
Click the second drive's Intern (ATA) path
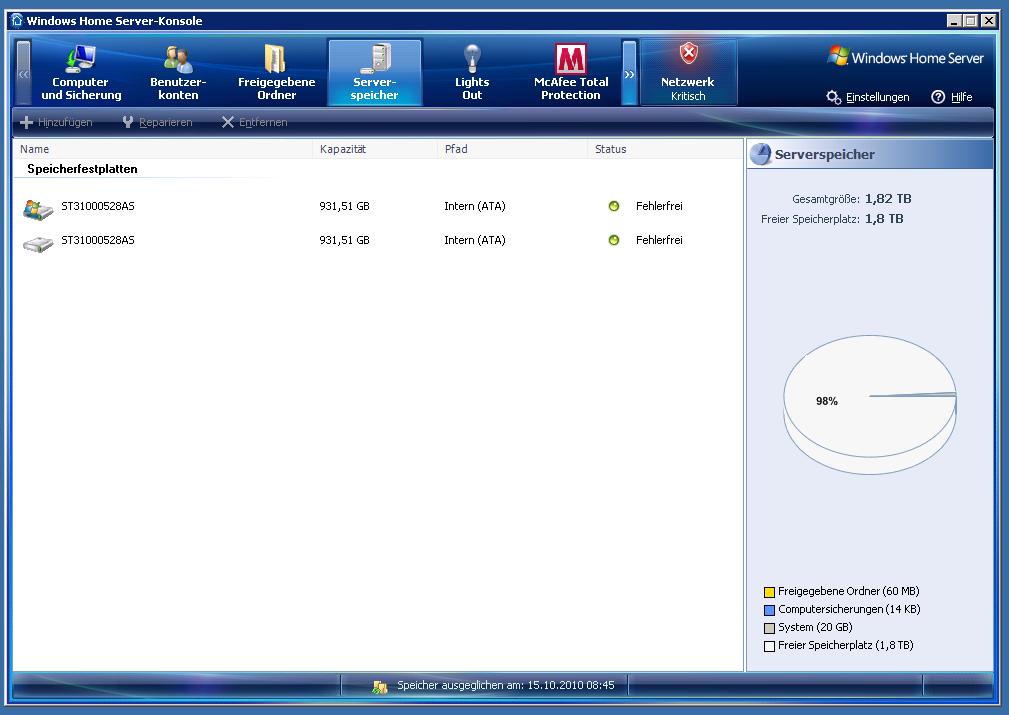click(x=475, y=240)
